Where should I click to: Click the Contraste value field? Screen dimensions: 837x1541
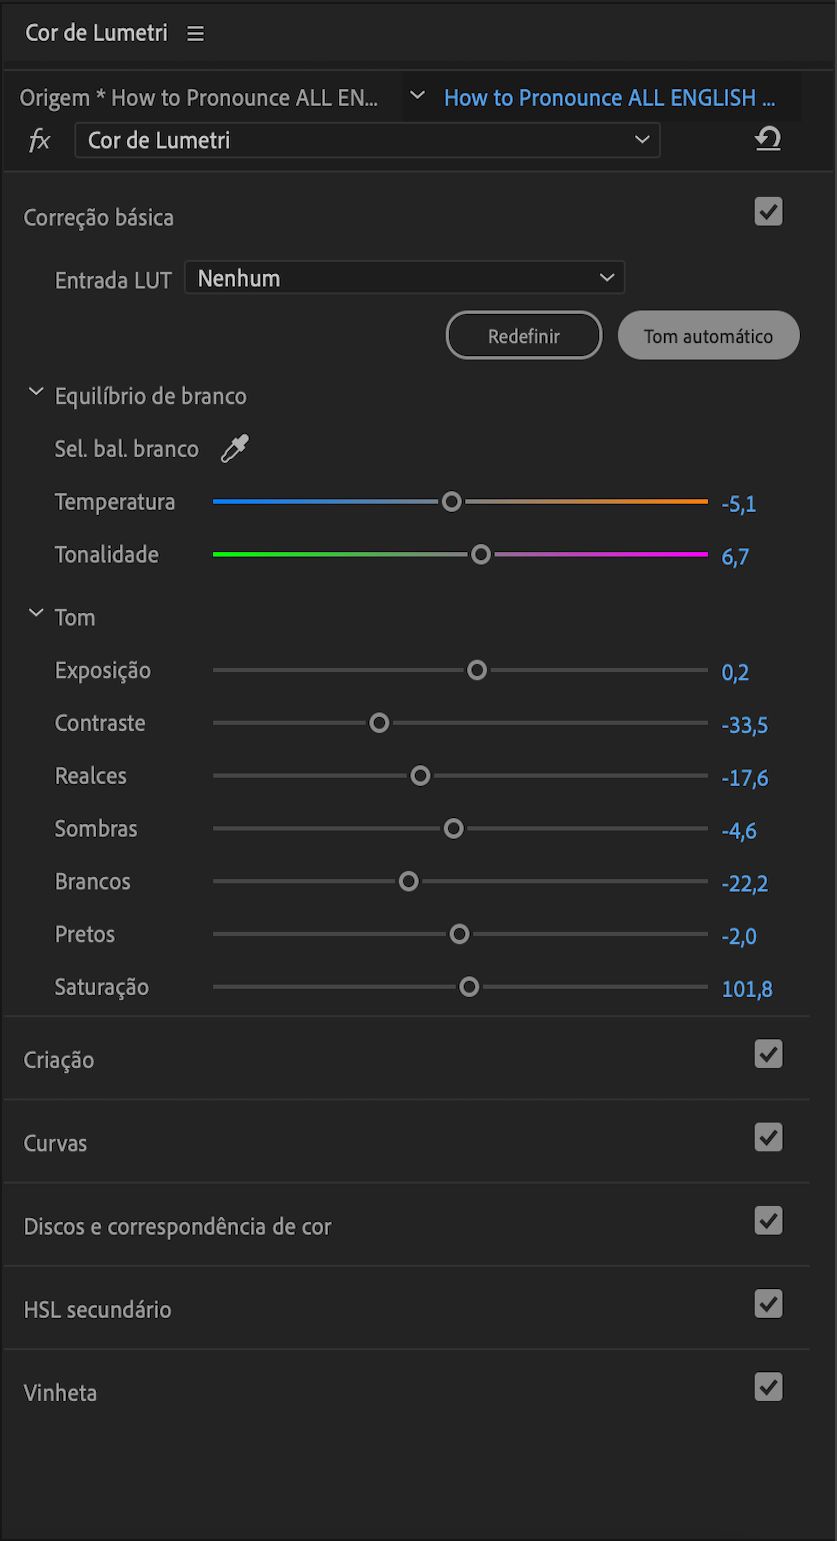[x=744, y=725]
